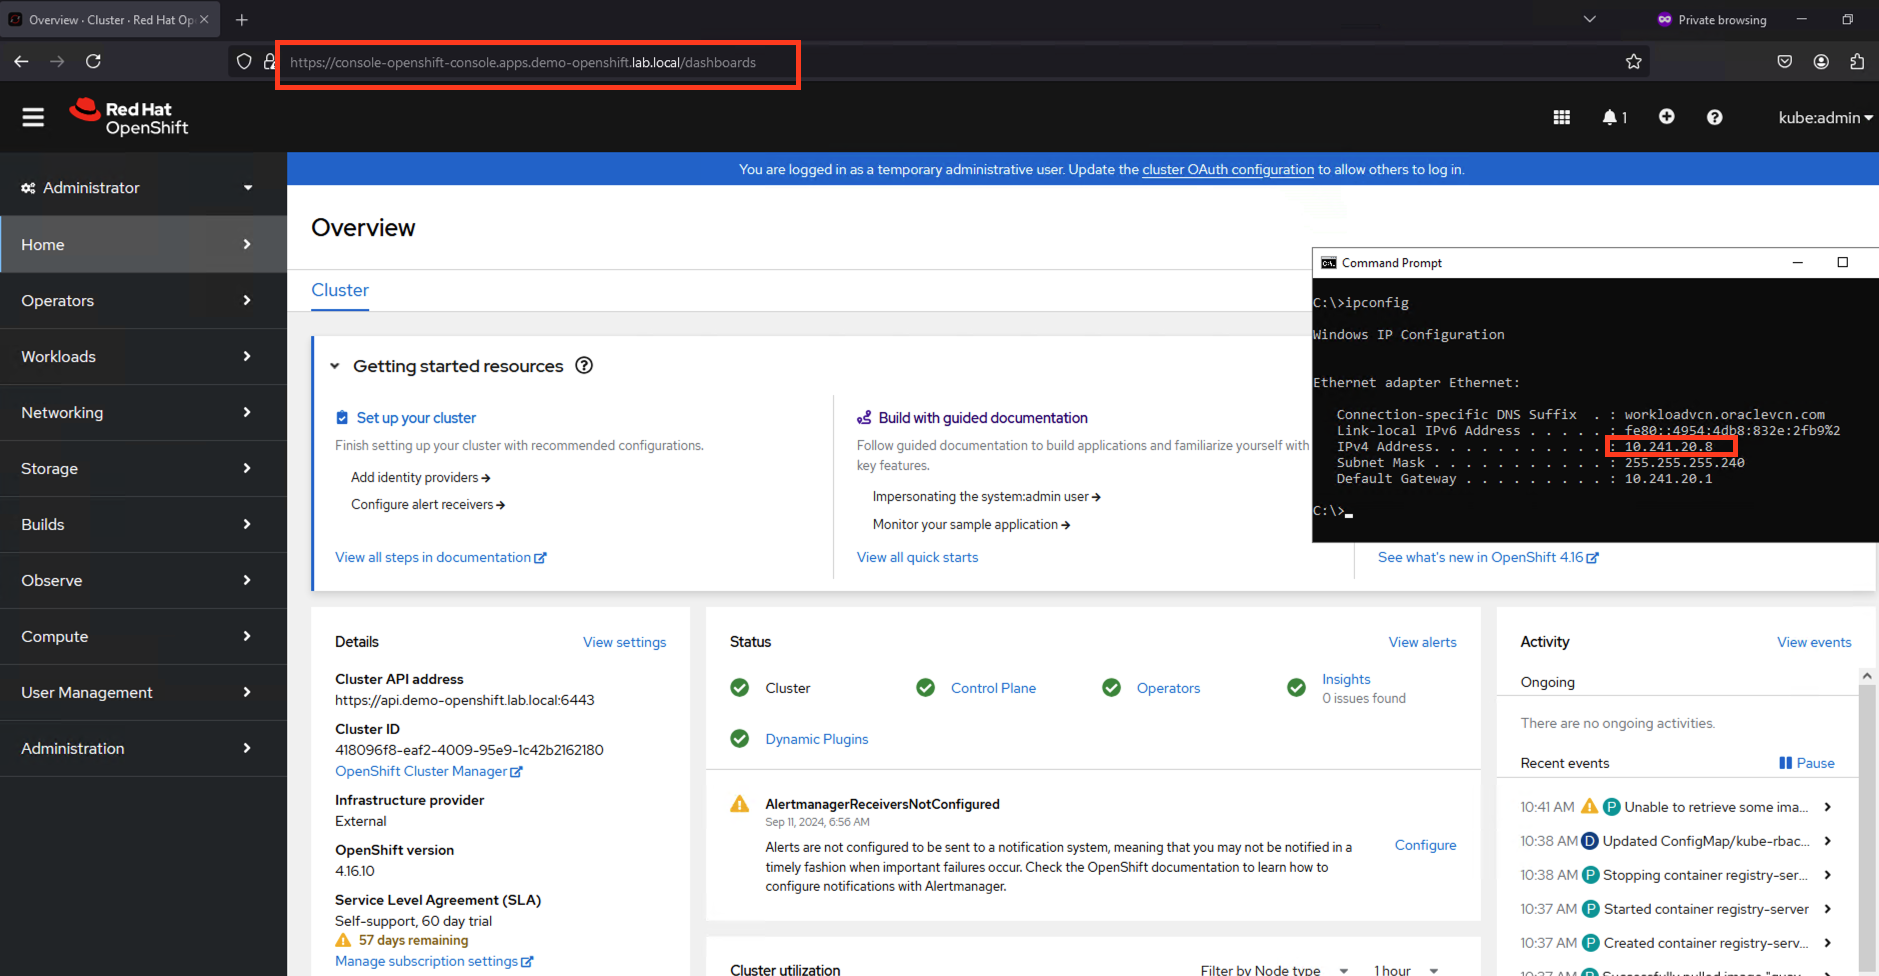Toggle the hamburger navigation menu
The image size is (1879, 976).
tap(33, 117)
